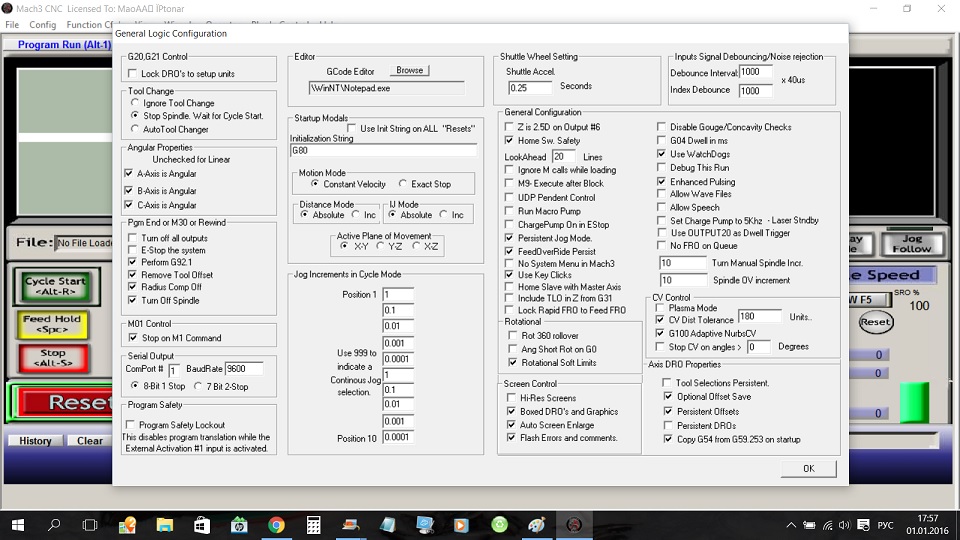Image resolution: width=960 pixels, height=540 pixels.
Task: Check Hi-Res Screens option
Action: coord(511,397)
